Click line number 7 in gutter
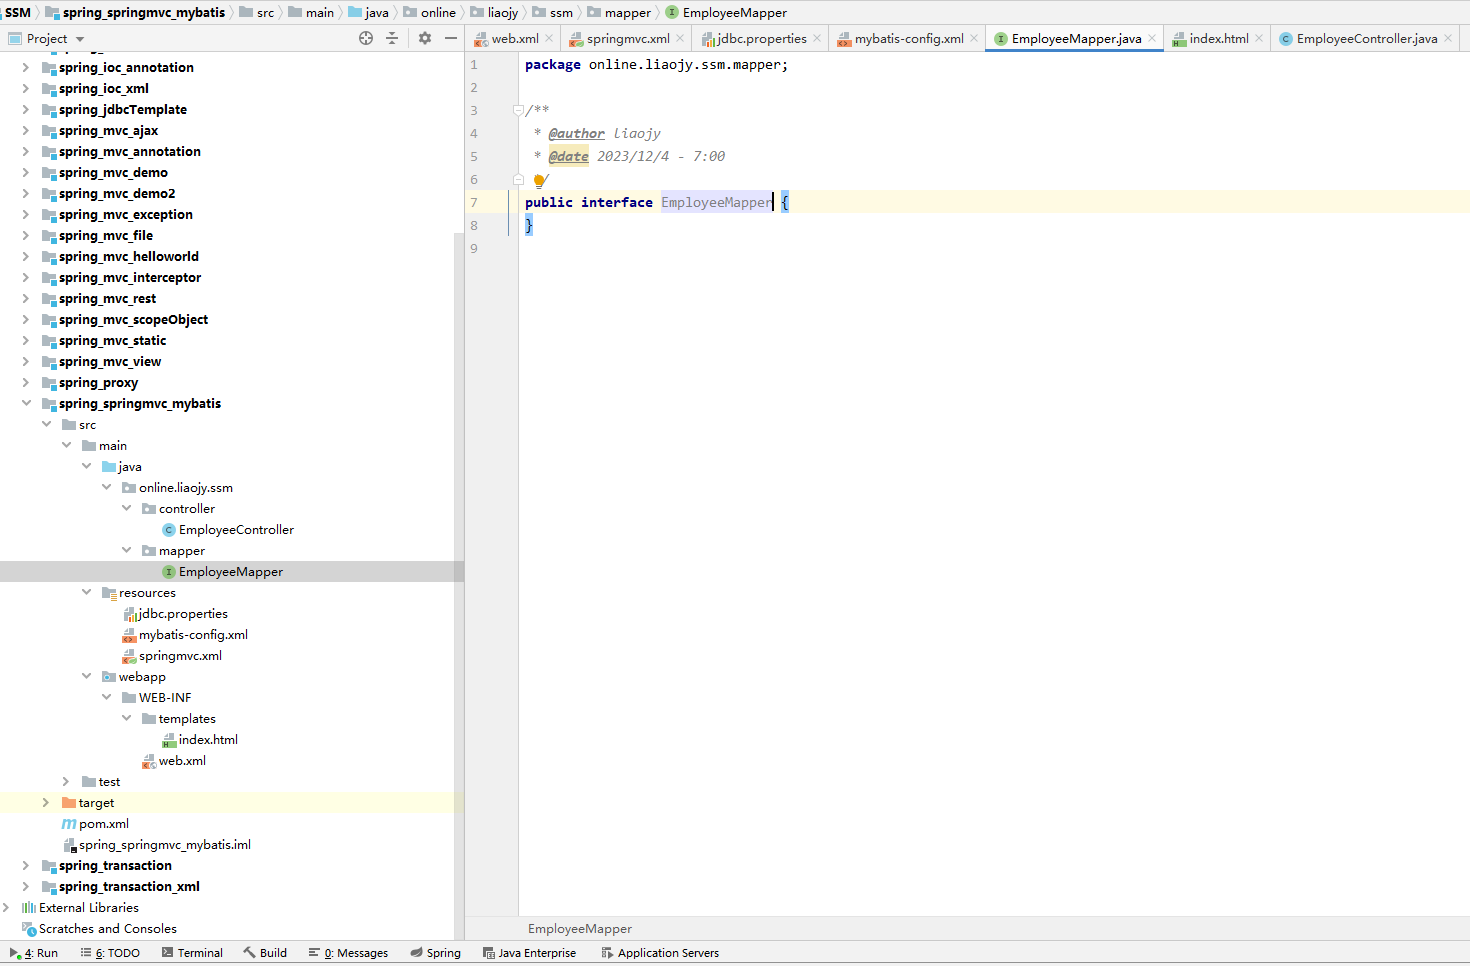 coord(474,202)
